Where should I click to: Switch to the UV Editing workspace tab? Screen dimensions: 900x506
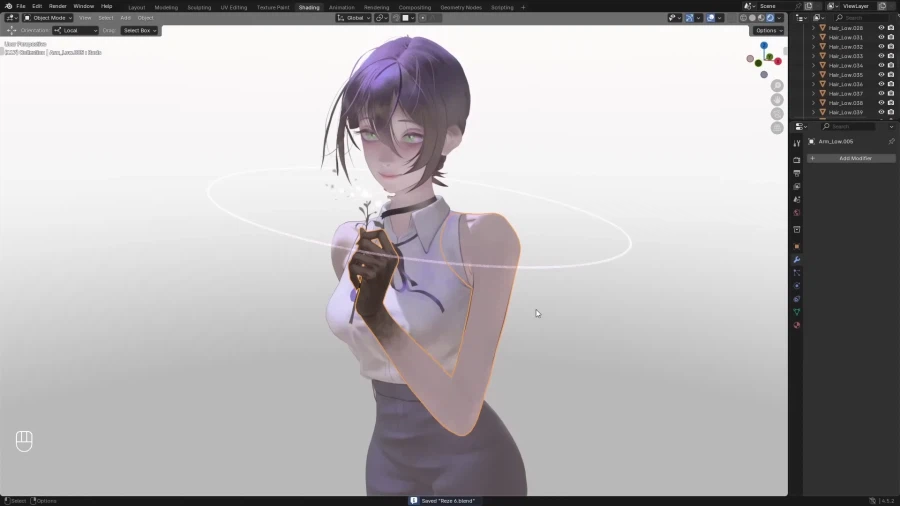point(234,7)
